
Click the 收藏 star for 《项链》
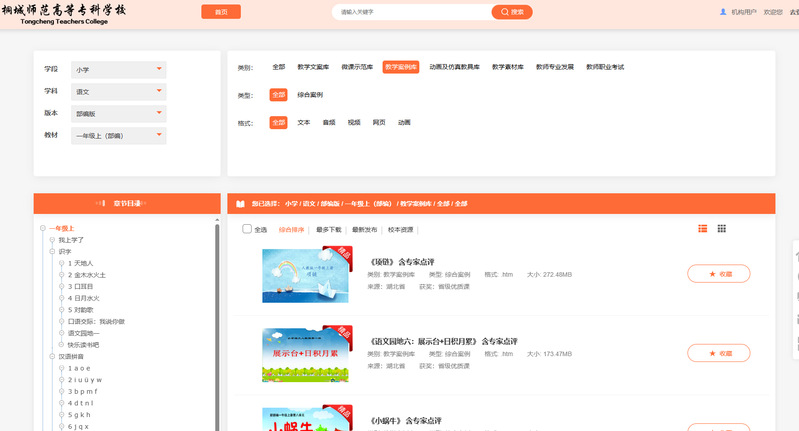pyautogui.click(x=718, y=273)
